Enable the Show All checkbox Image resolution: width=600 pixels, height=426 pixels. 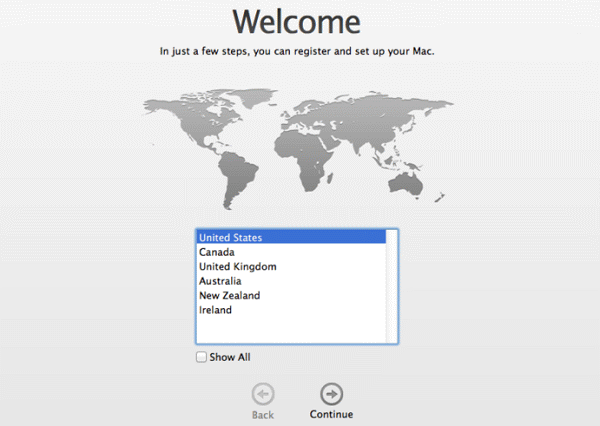201,357
